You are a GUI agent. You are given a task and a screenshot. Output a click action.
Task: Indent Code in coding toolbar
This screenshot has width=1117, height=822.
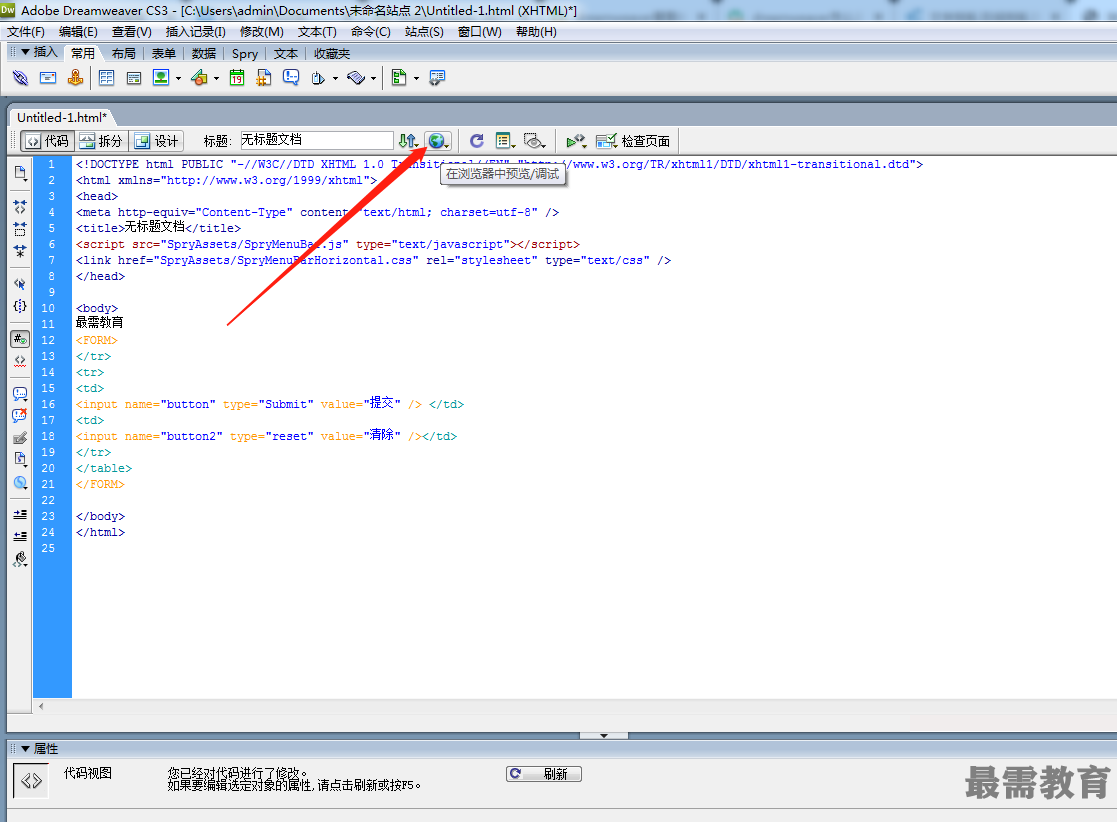pos(20,514)
